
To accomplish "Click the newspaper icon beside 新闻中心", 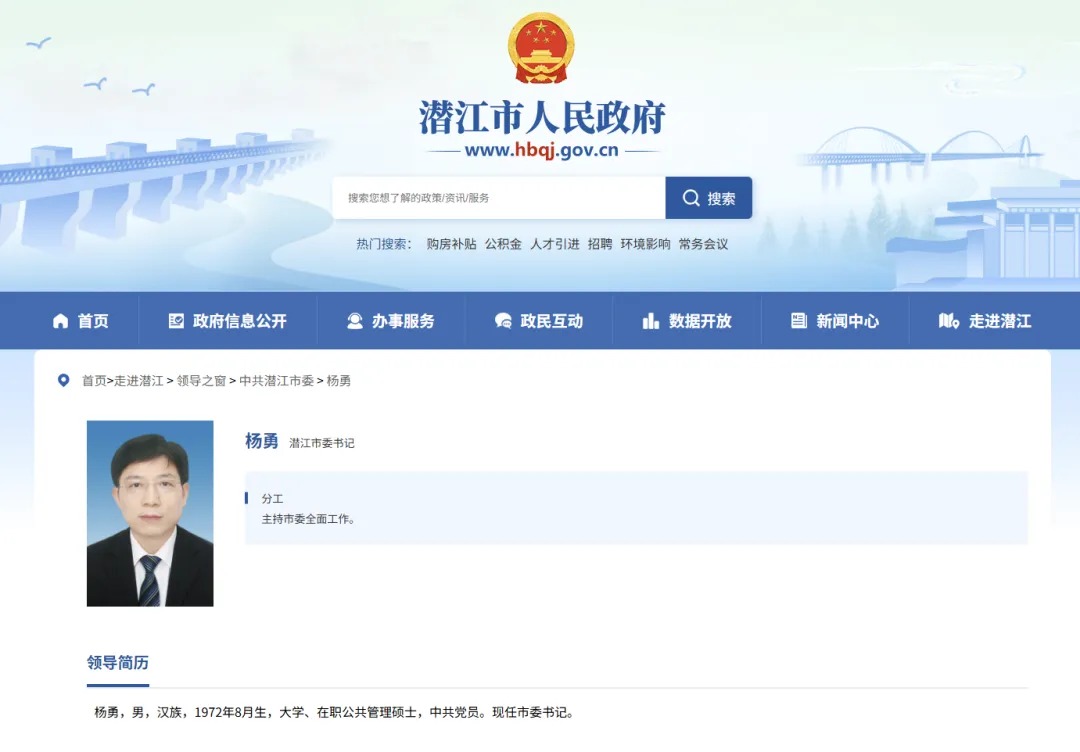I will (x=799, y=321).
